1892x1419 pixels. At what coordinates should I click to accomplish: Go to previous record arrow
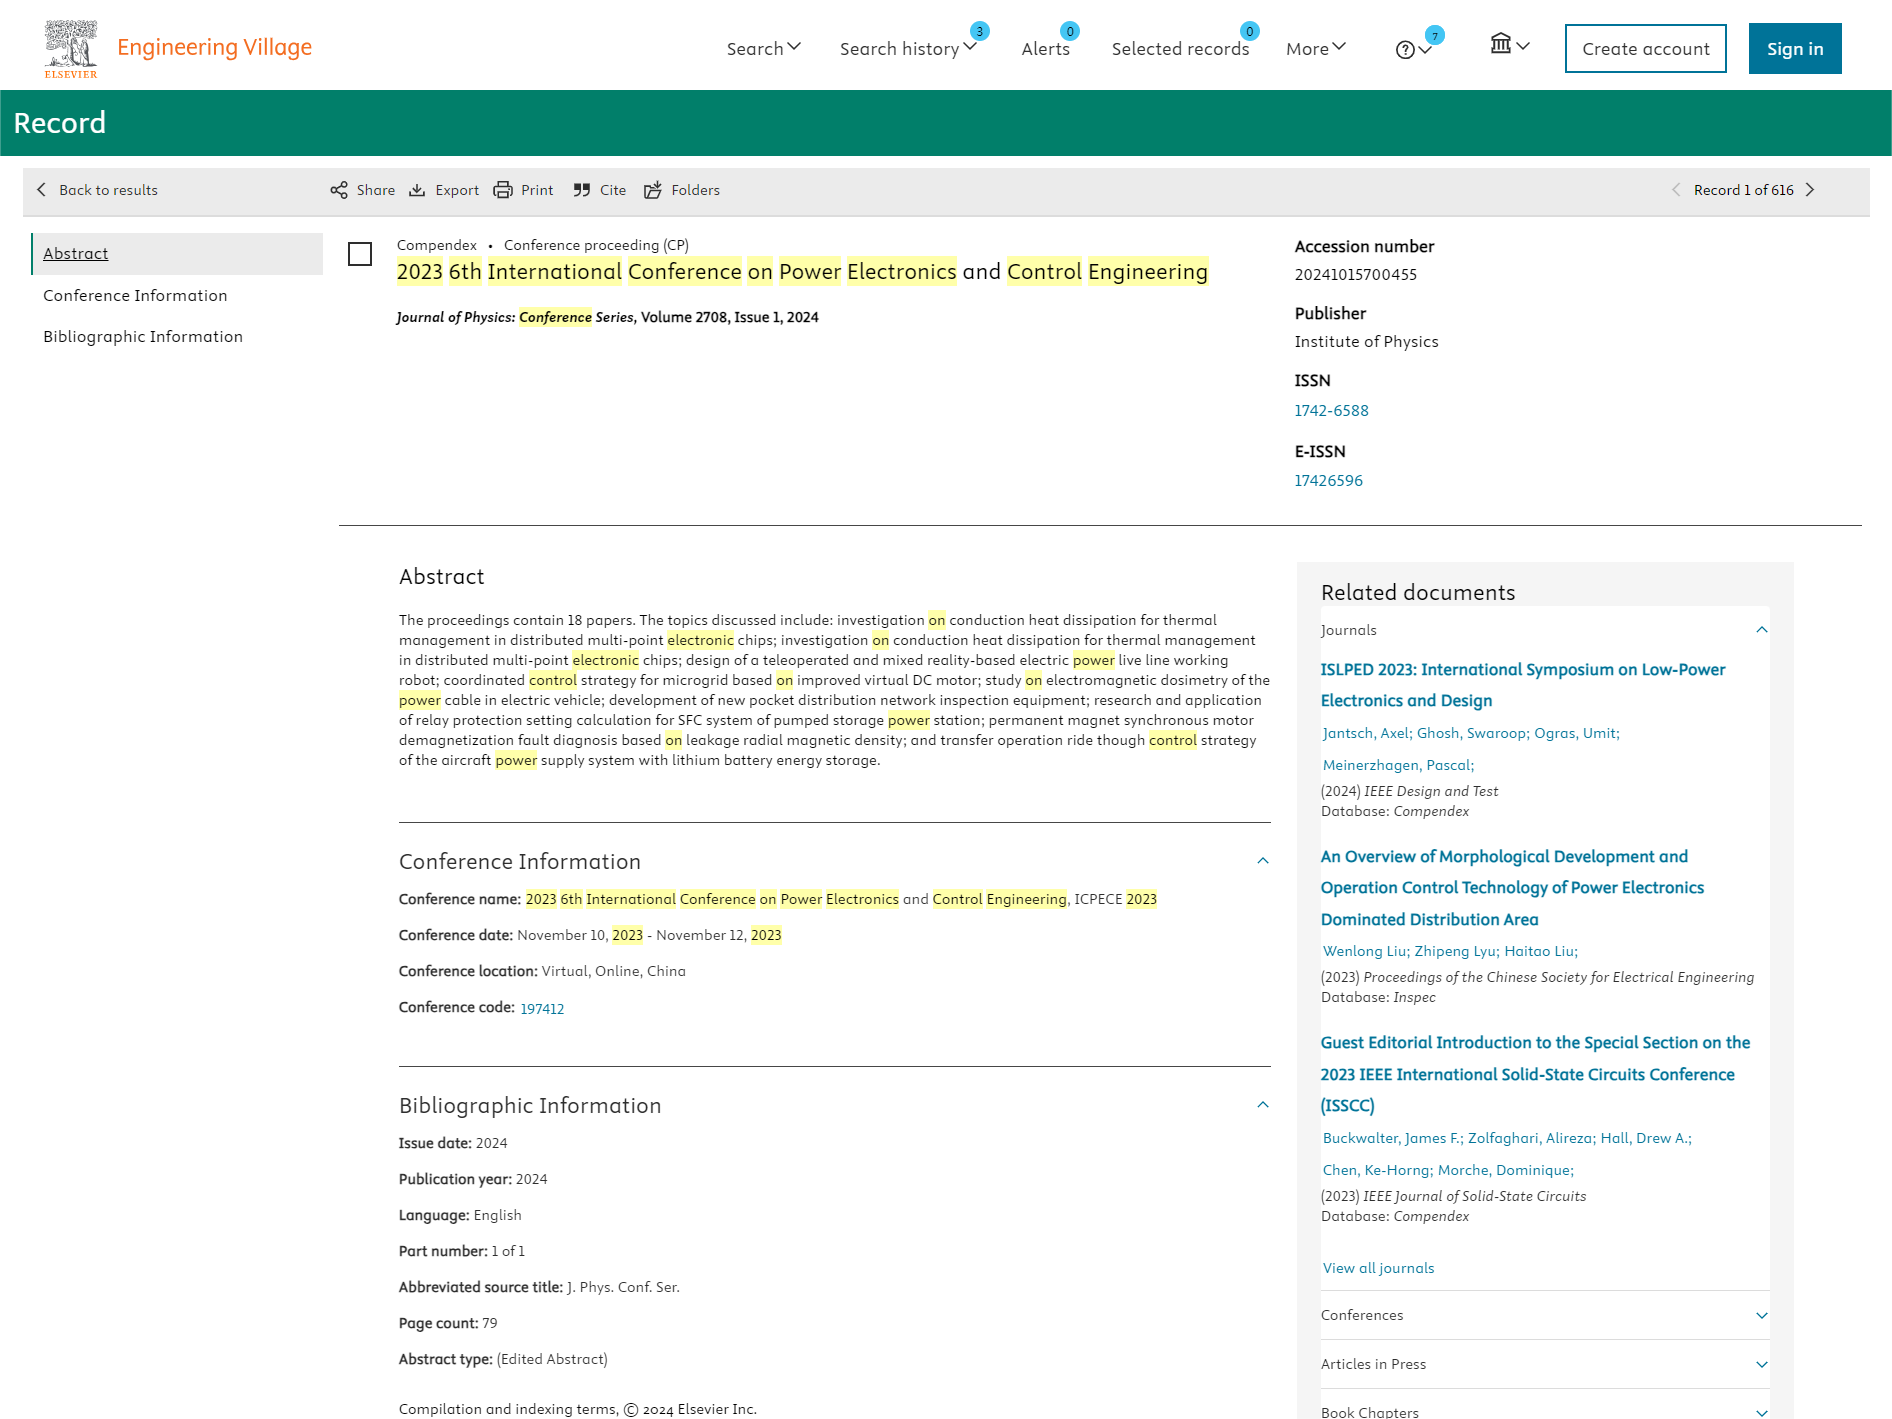click(1676, 190)
